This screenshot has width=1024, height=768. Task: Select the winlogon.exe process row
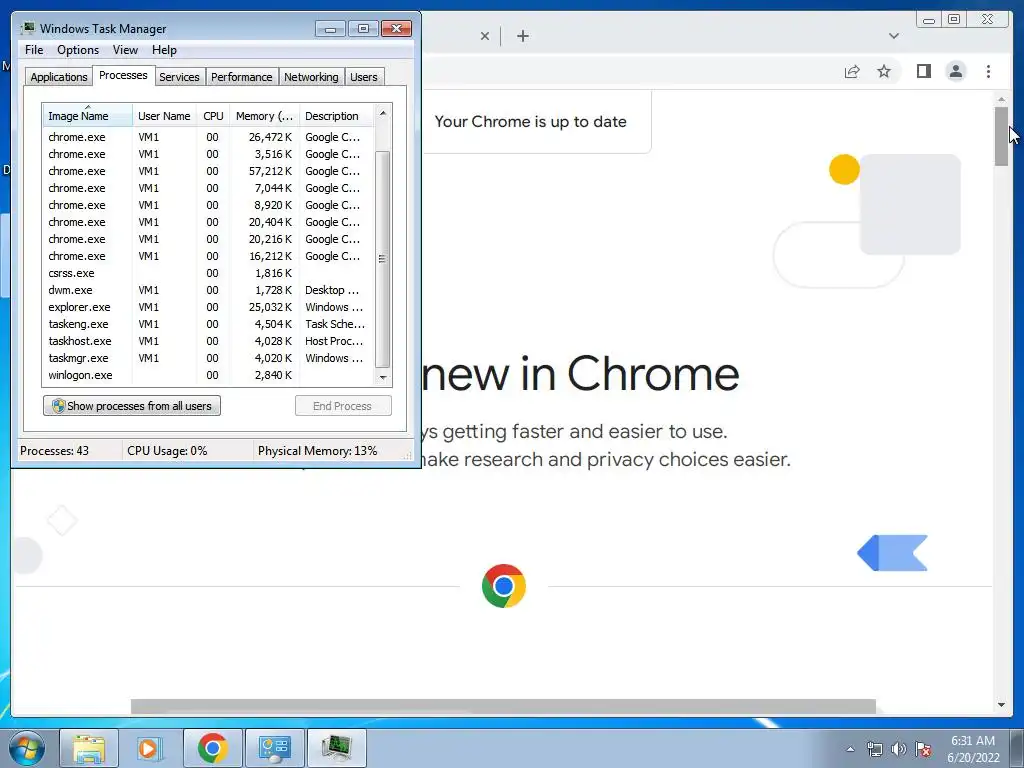click(208, 375)
